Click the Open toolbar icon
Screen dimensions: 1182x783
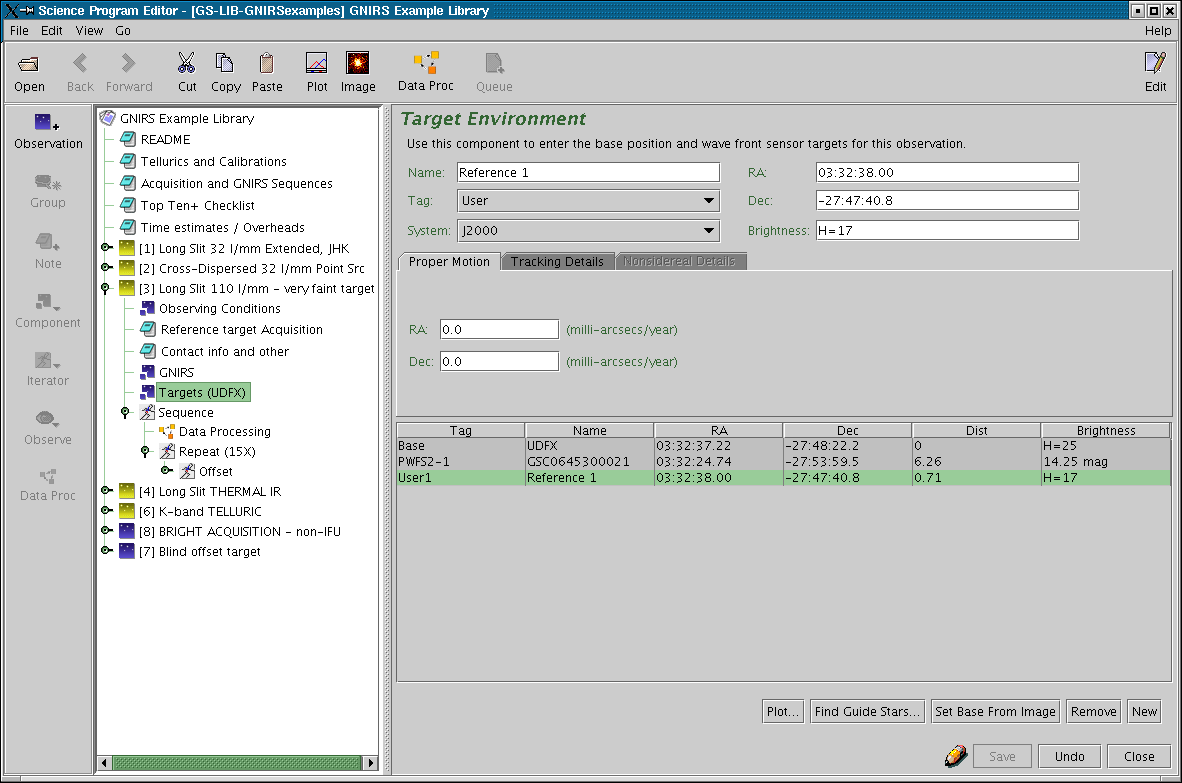pyautogui.click(x=29, y=64)
